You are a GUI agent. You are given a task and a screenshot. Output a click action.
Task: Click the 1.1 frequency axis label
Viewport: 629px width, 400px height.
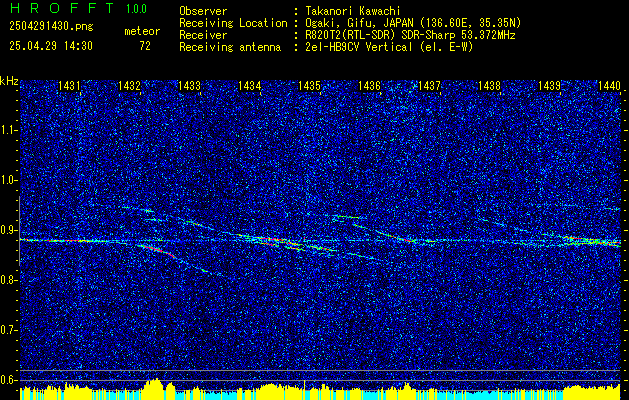click(9, 130)
